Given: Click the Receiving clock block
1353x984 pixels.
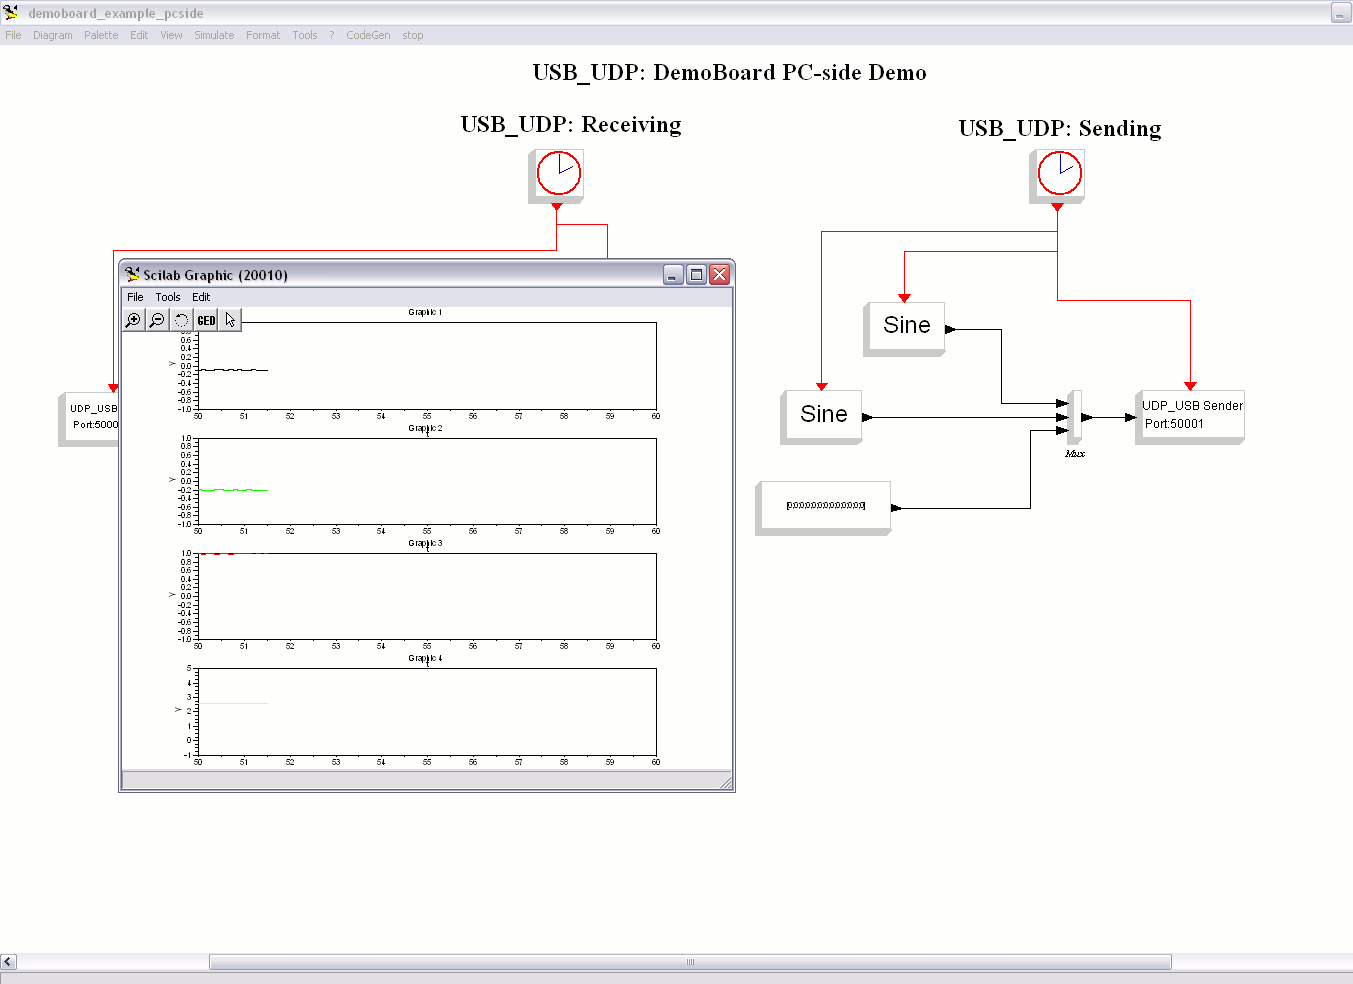Looking at the screenshot, I should (557, 176).
